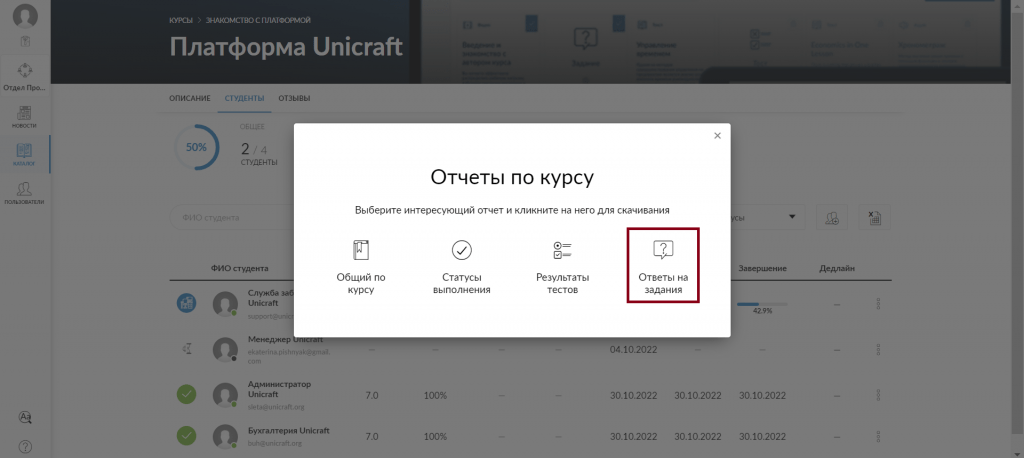Sort by Дедлайн column header
1024x458 pixels.
(837, 269)
